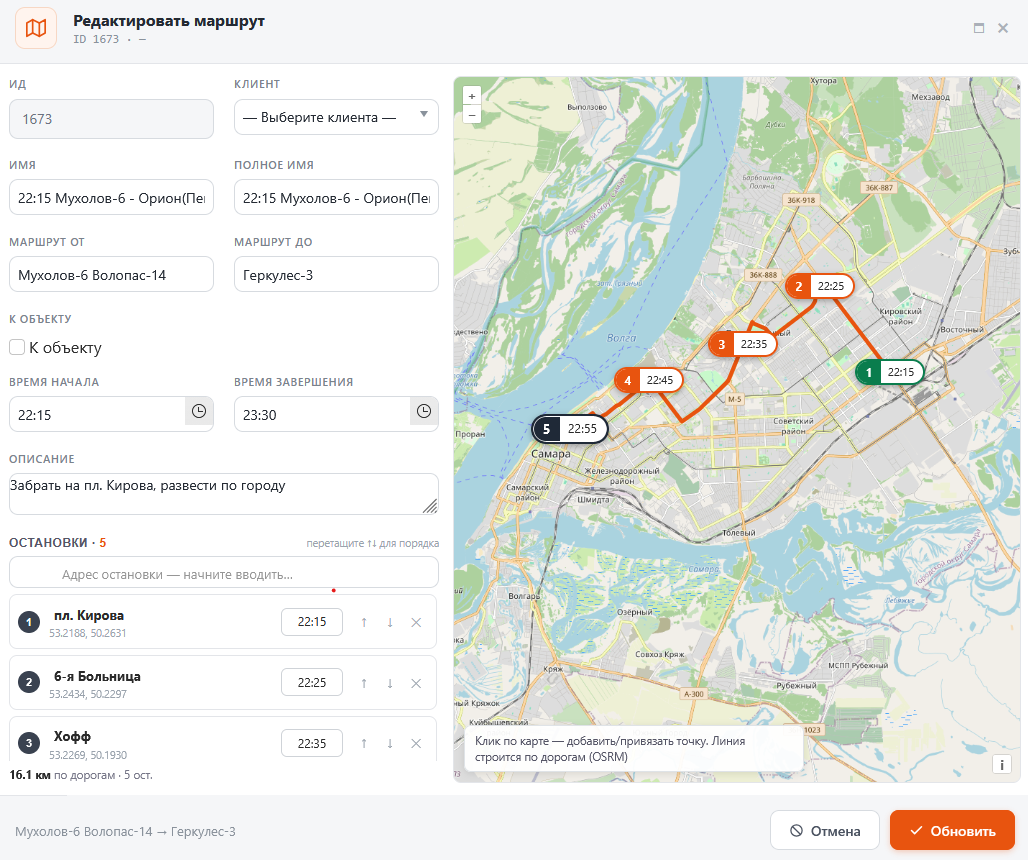Delete the пл. Кирова stop

point(416,623)
